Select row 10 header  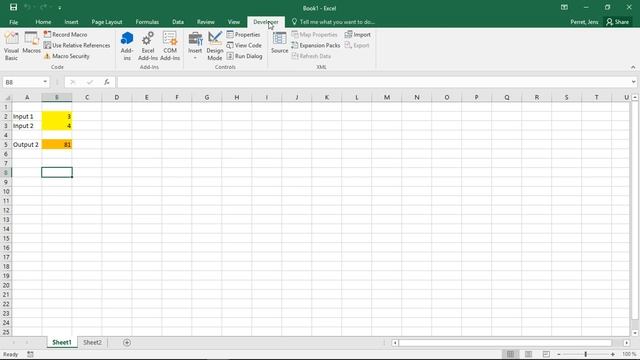coord(6,191)
